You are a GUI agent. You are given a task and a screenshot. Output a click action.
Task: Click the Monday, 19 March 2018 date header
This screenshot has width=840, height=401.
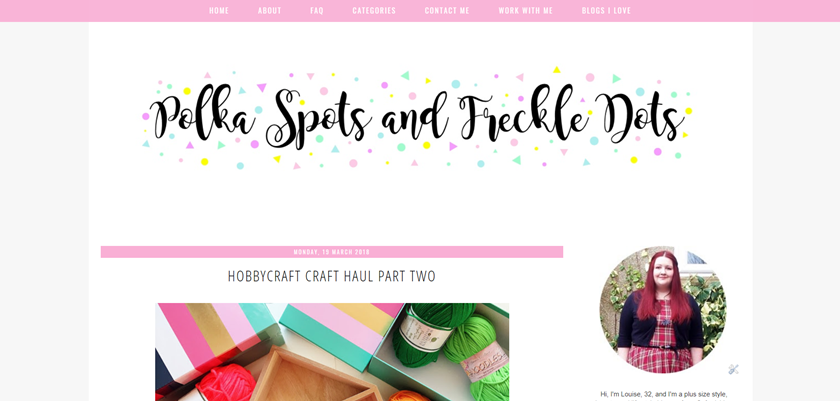tap(332, 252)
